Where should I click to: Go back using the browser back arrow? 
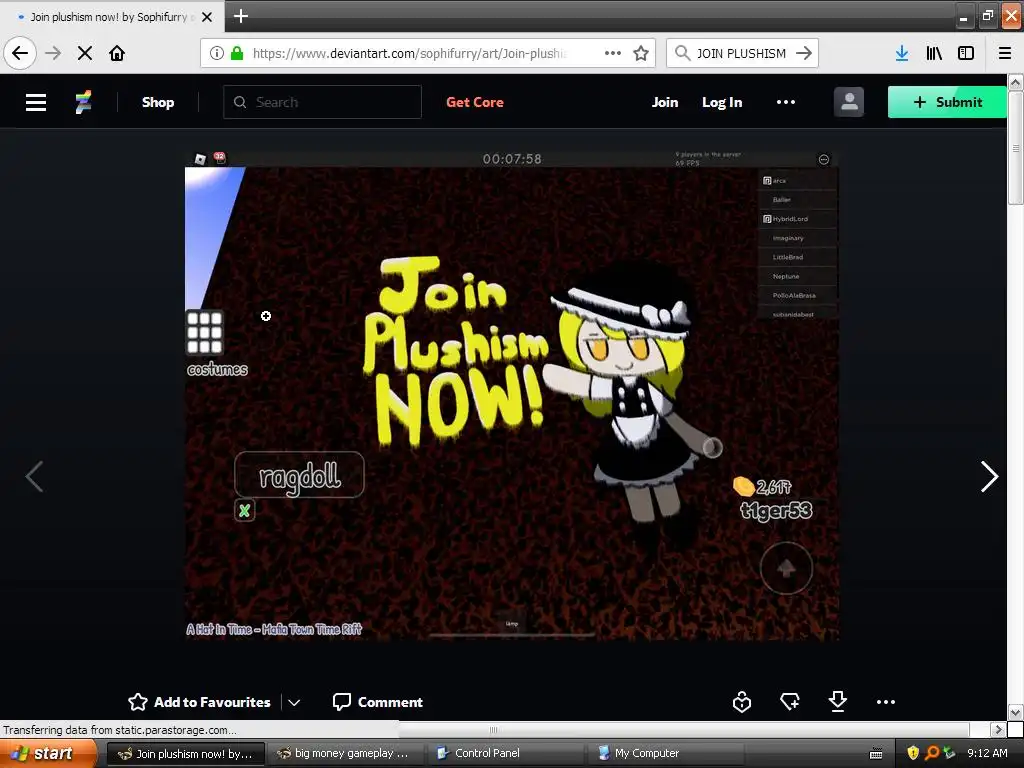[x=20, y=53]
